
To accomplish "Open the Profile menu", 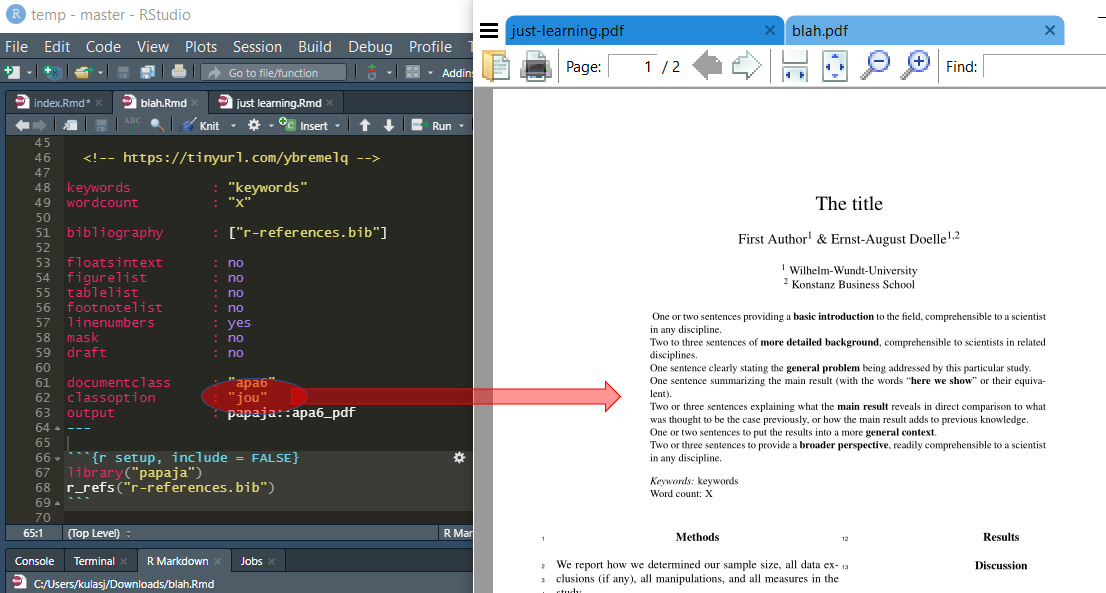I will click(430, 47).
